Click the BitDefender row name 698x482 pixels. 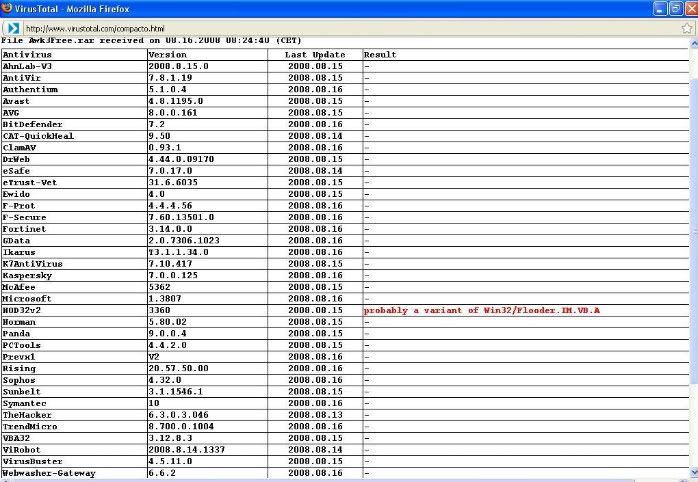(32, 124)
